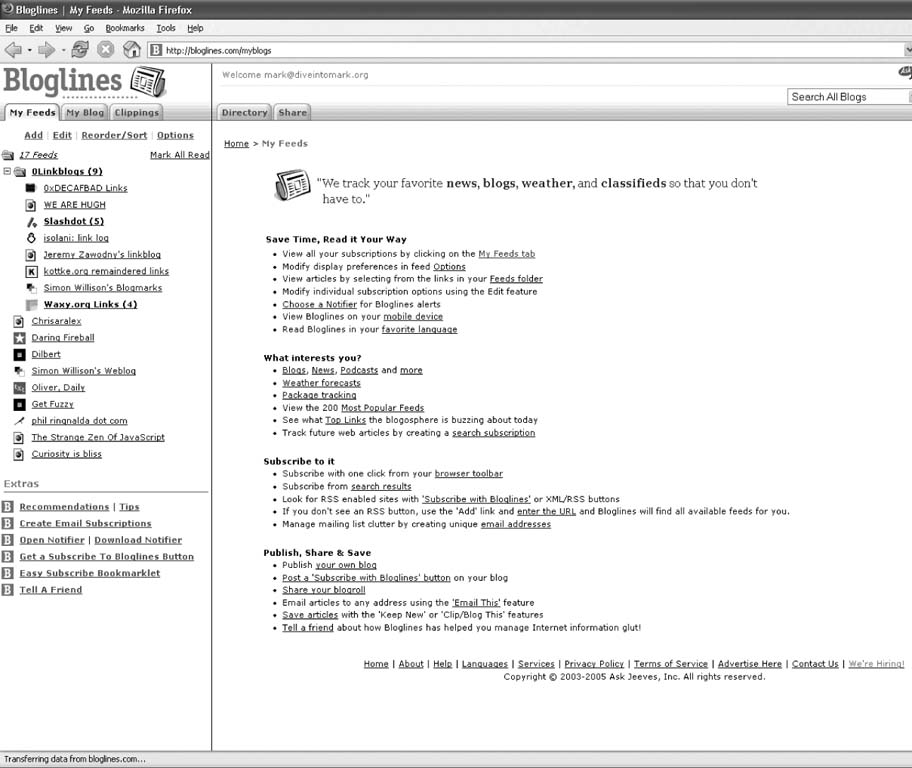Click the Weather forecasts link

click(321, 383)
